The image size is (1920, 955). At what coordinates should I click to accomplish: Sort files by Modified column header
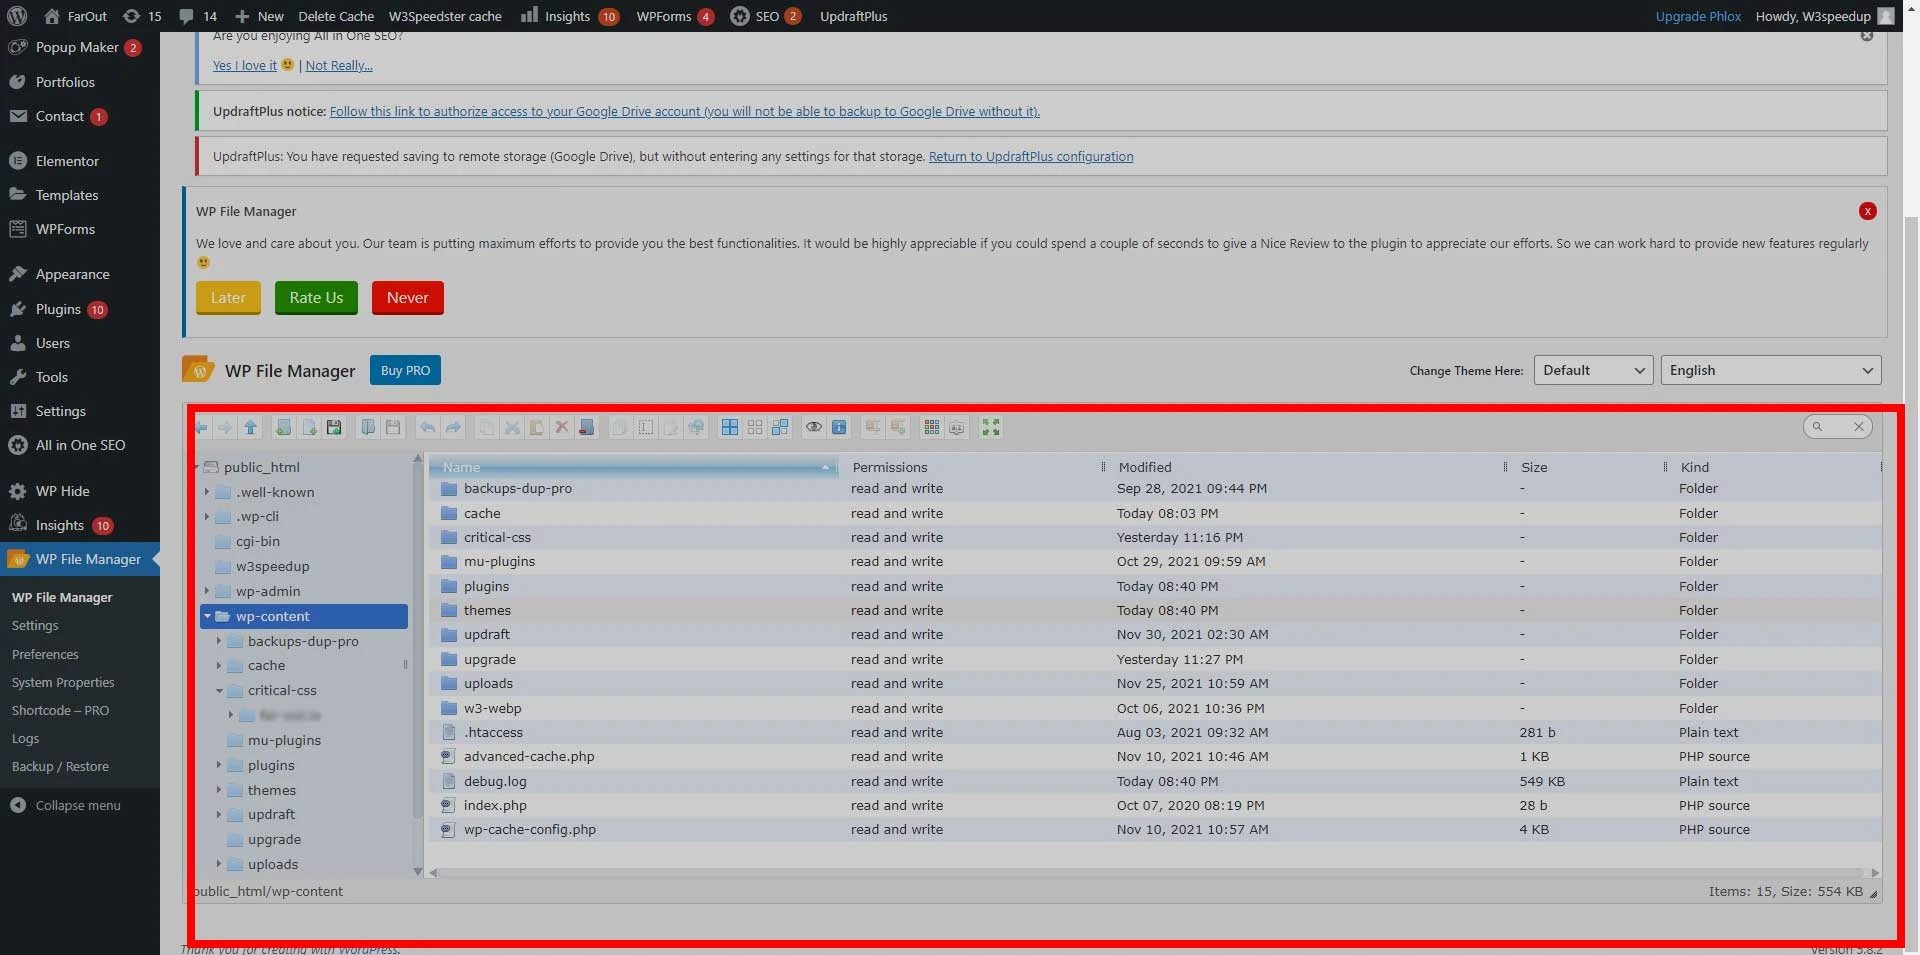pos(1145,467)
